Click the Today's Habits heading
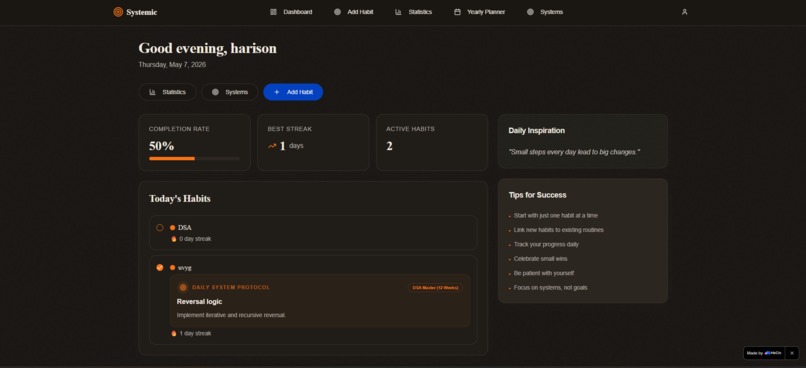The height and width of the screenshot is (368, 806). tap(180, 198)
